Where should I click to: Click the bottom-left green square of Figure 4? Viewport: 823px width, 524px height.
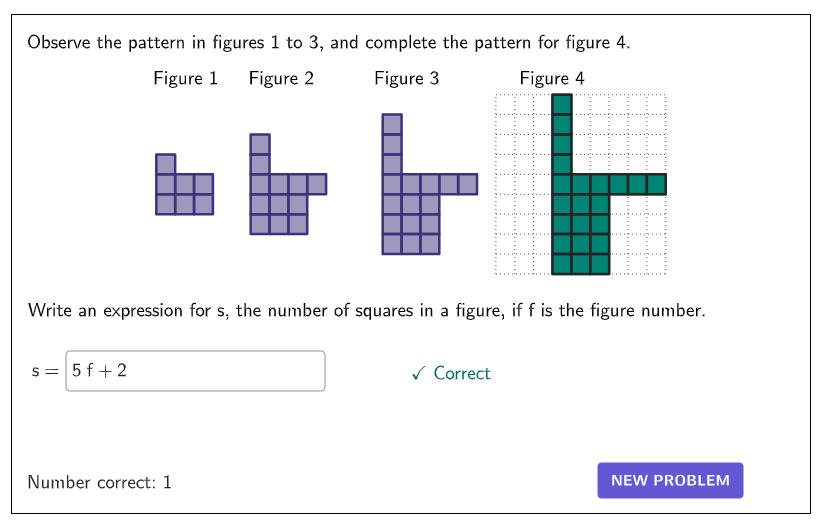[x=562, y=264]
